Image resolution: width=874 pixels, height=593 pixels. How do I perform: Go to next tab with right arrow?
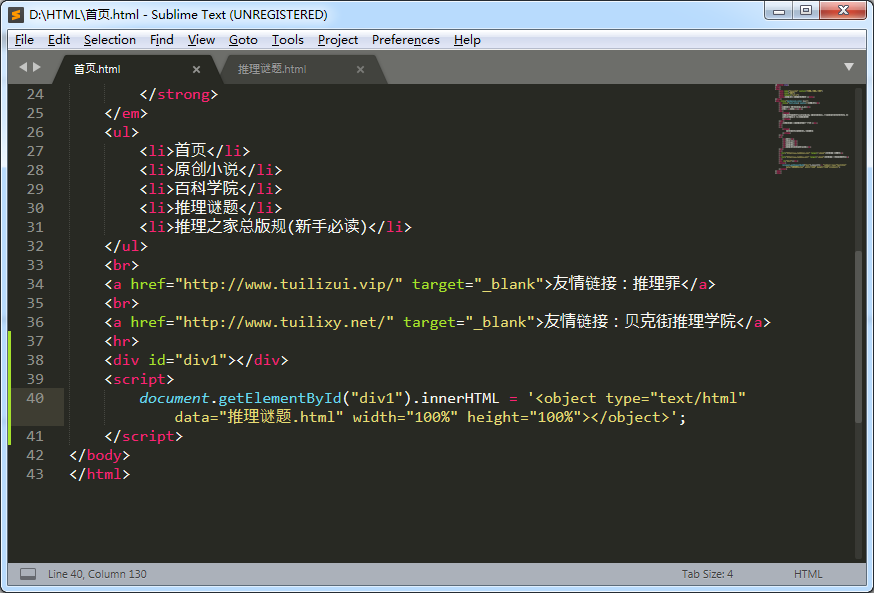pyautogui.click(x=37, y=67)
